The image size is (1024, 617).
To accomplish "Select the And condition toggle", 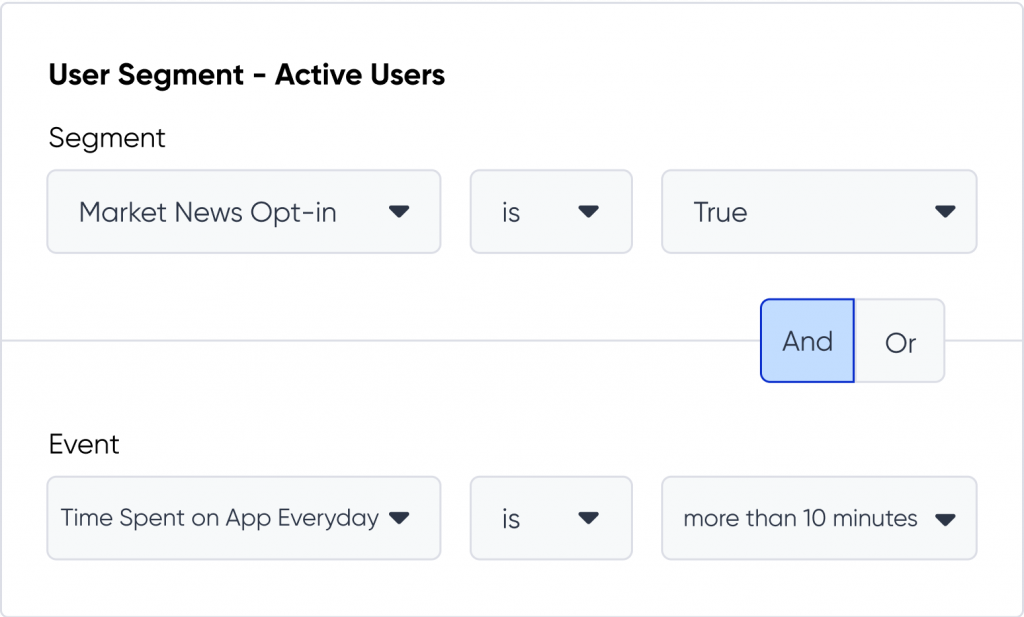I will (807, 341).
